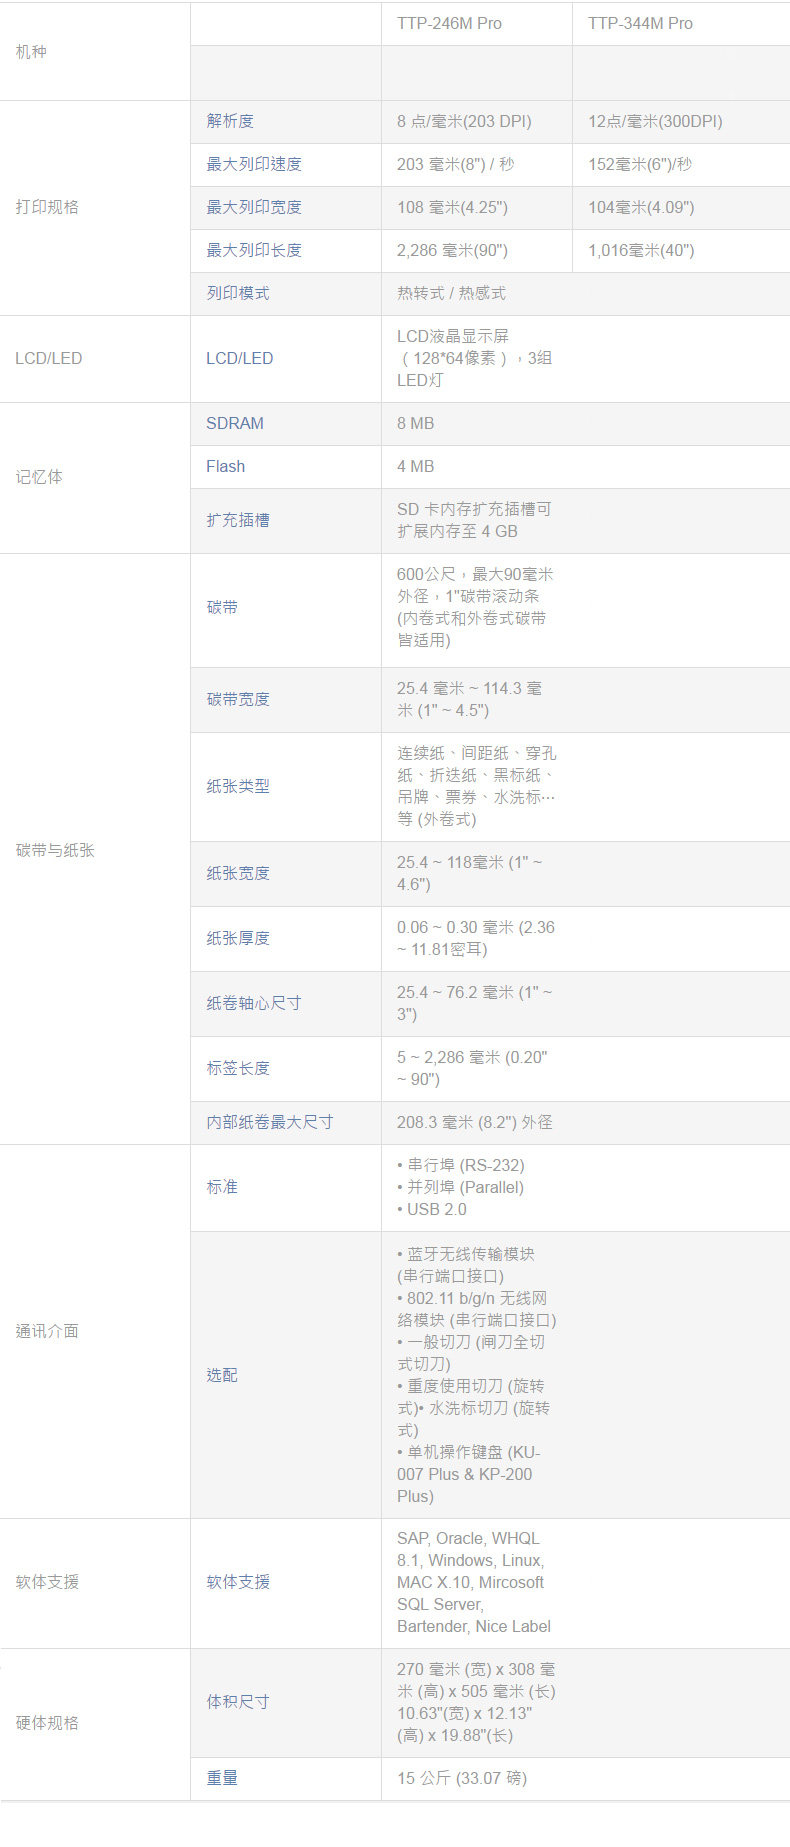The height and width of the screenshot is (1847, 790).
Task: Select the 纸张类型 label
Action: point(238,786)
